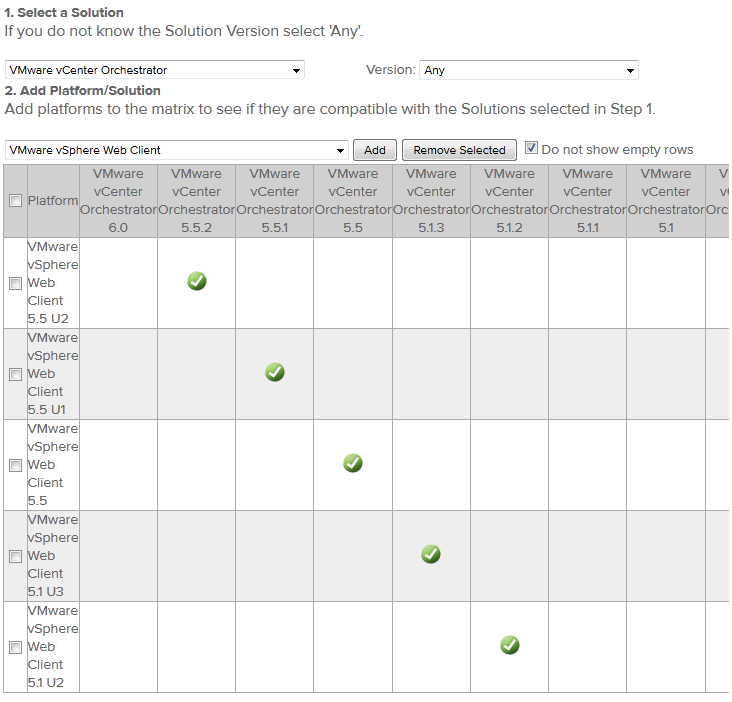
Task: Click green checkmark in vSphere Web Client 5.5 U2 row
Action: click(197, 282)
